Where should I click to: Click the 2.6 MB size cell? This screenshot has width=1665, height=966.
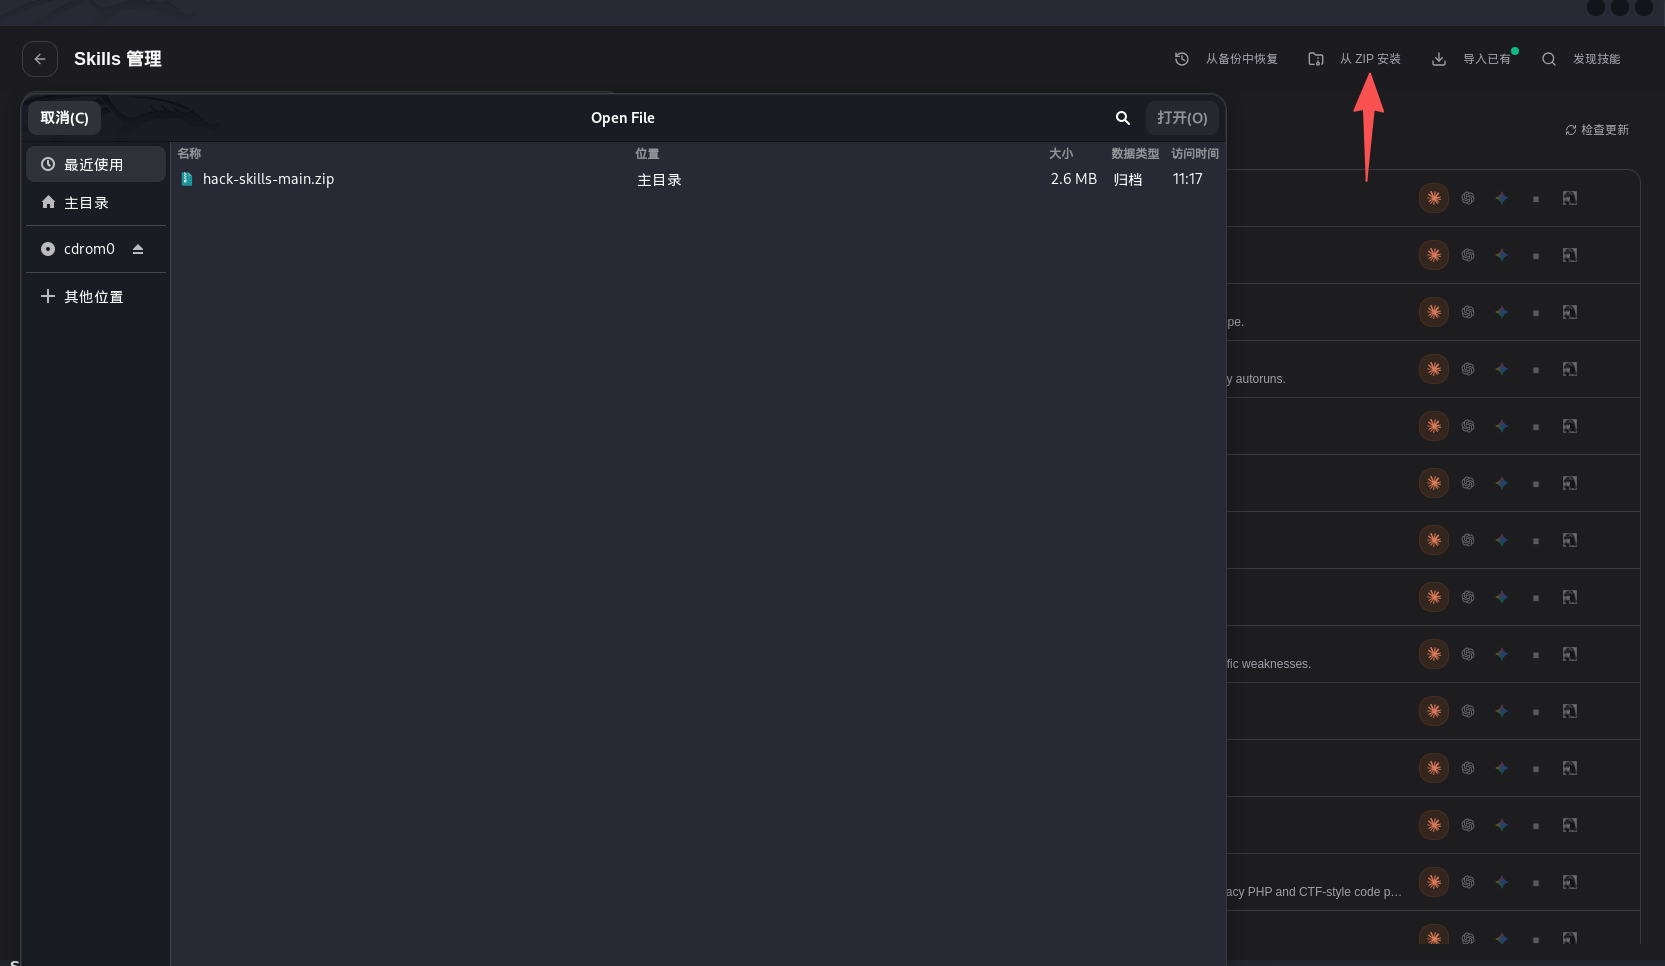[1073, 179]
